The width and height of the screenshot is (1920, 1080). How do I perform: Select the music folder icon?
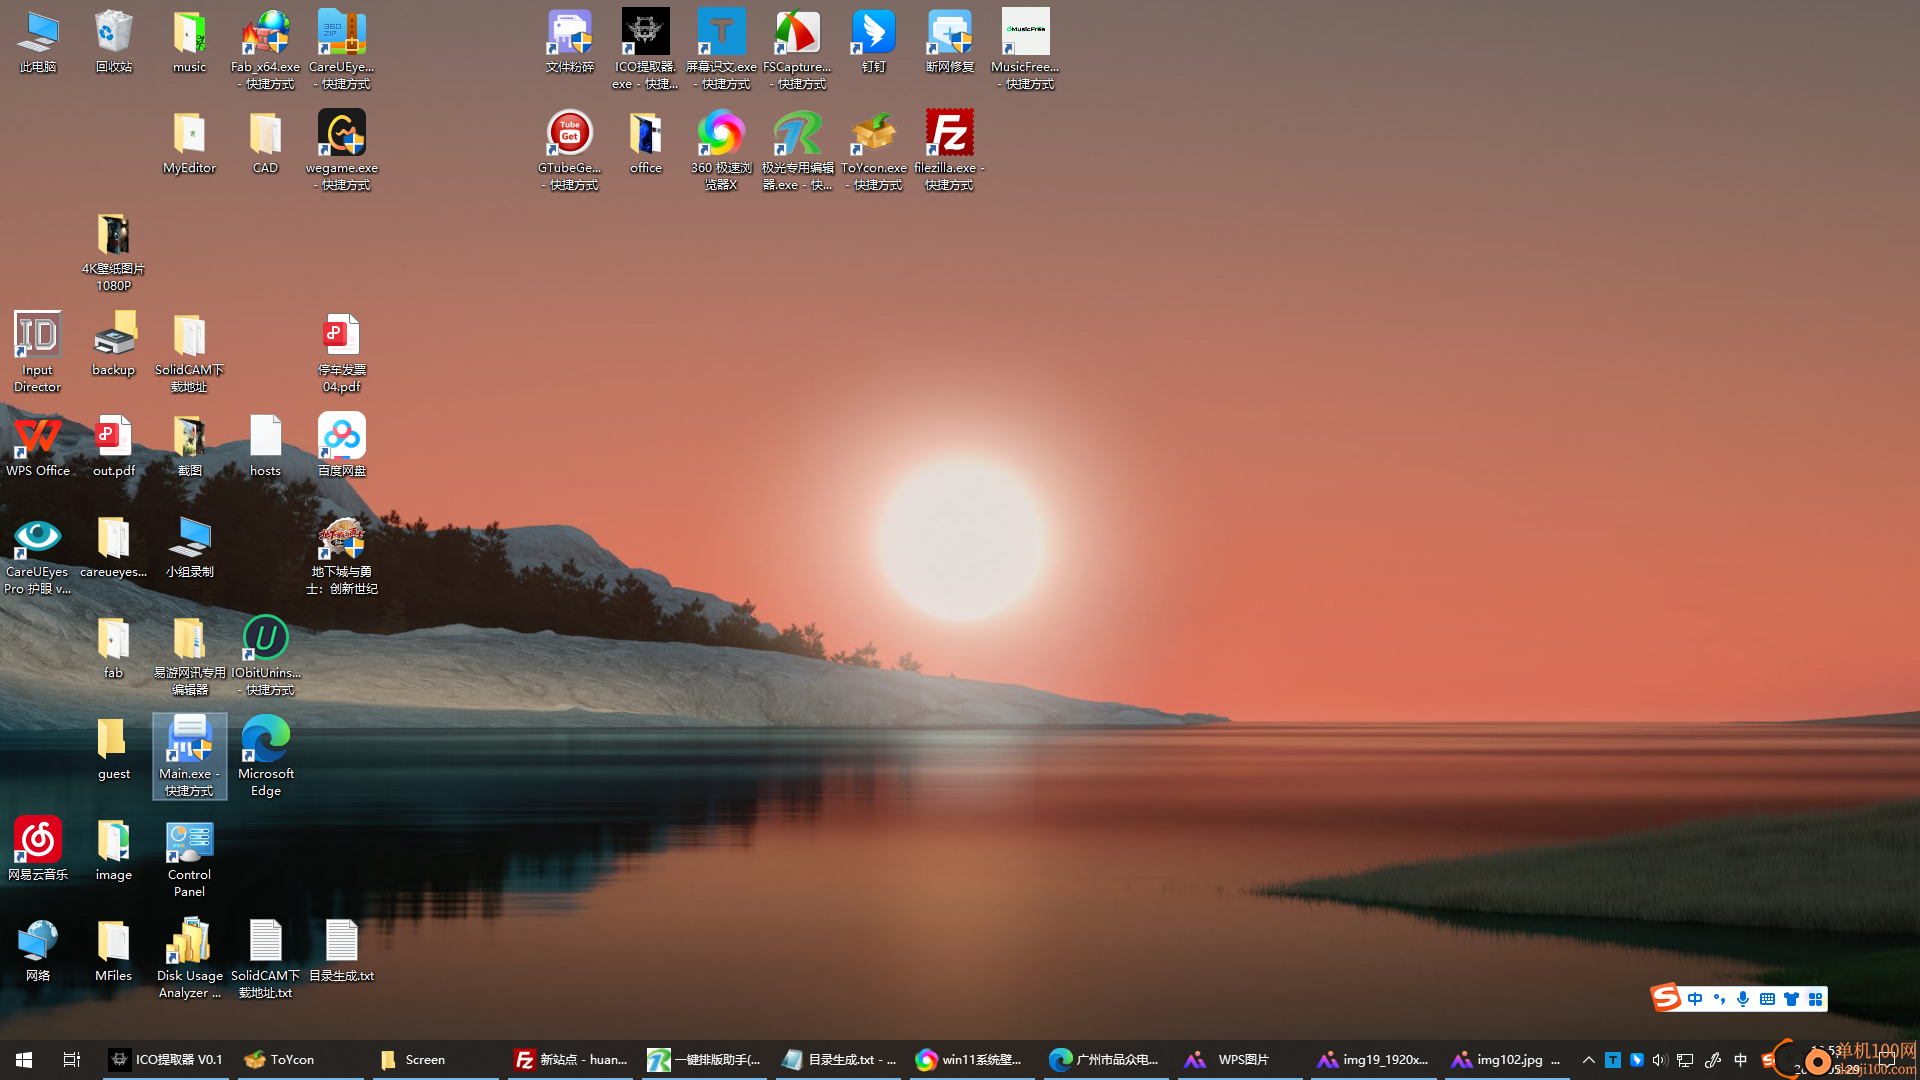189,42
